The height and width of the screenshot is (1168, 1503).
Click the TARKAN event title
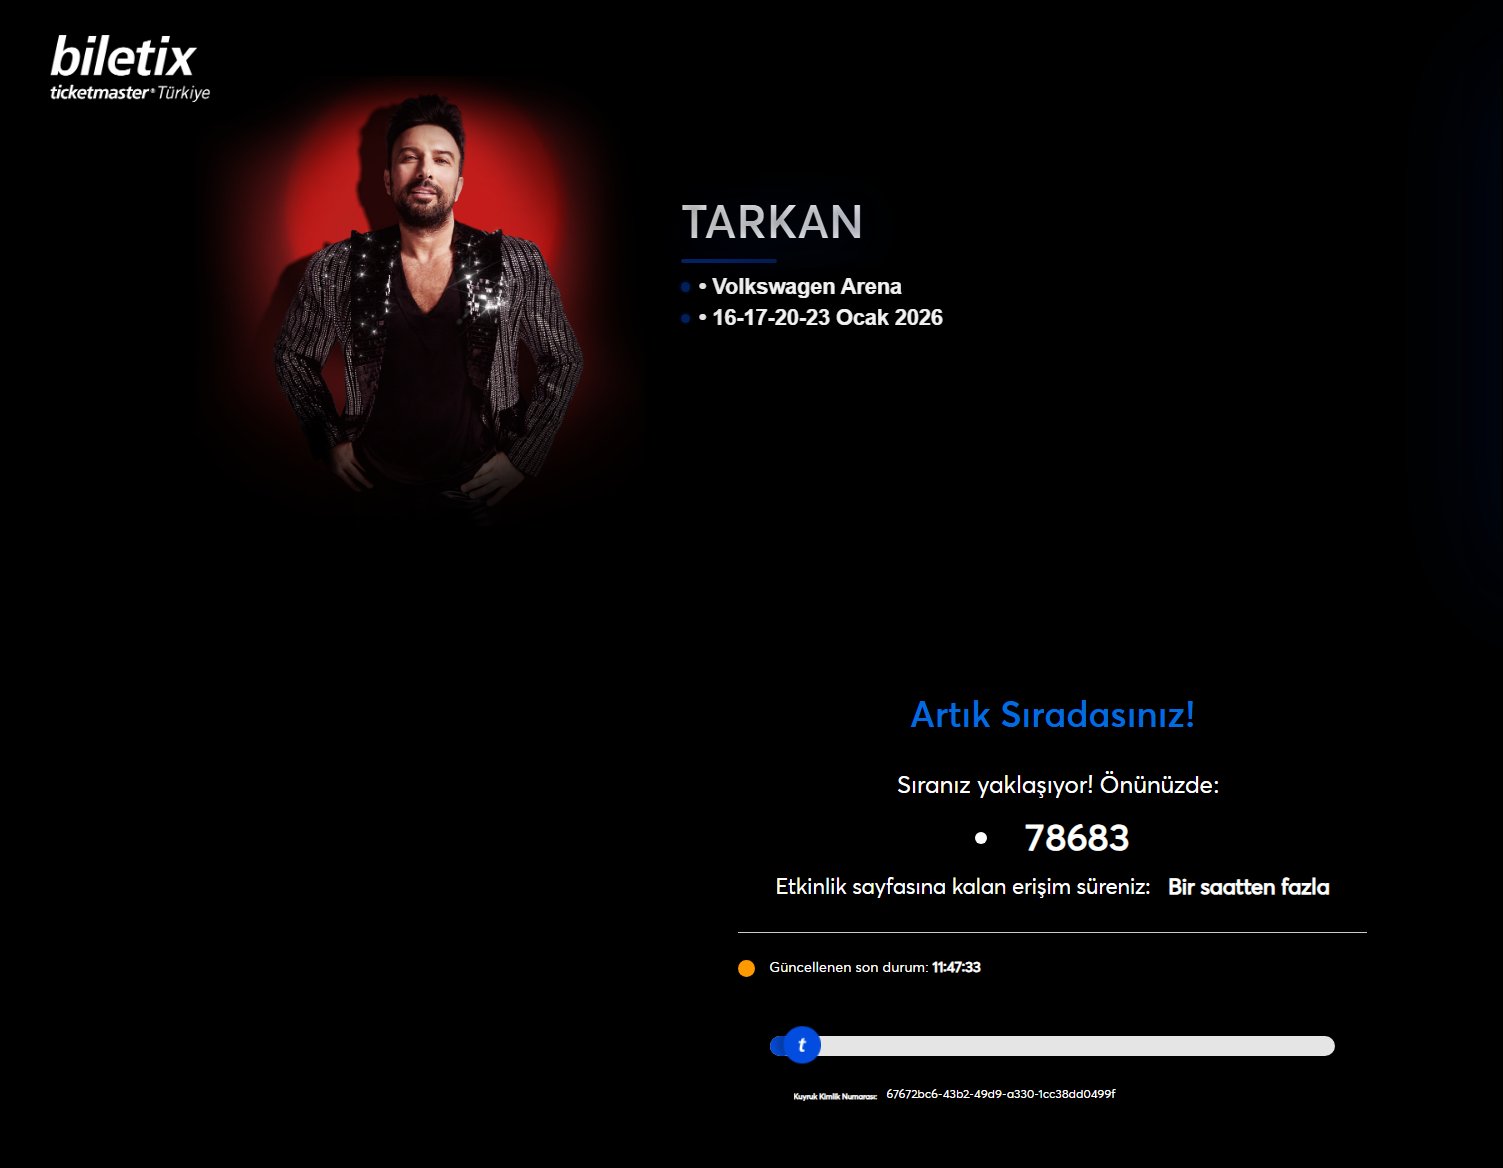coord(772,222)
